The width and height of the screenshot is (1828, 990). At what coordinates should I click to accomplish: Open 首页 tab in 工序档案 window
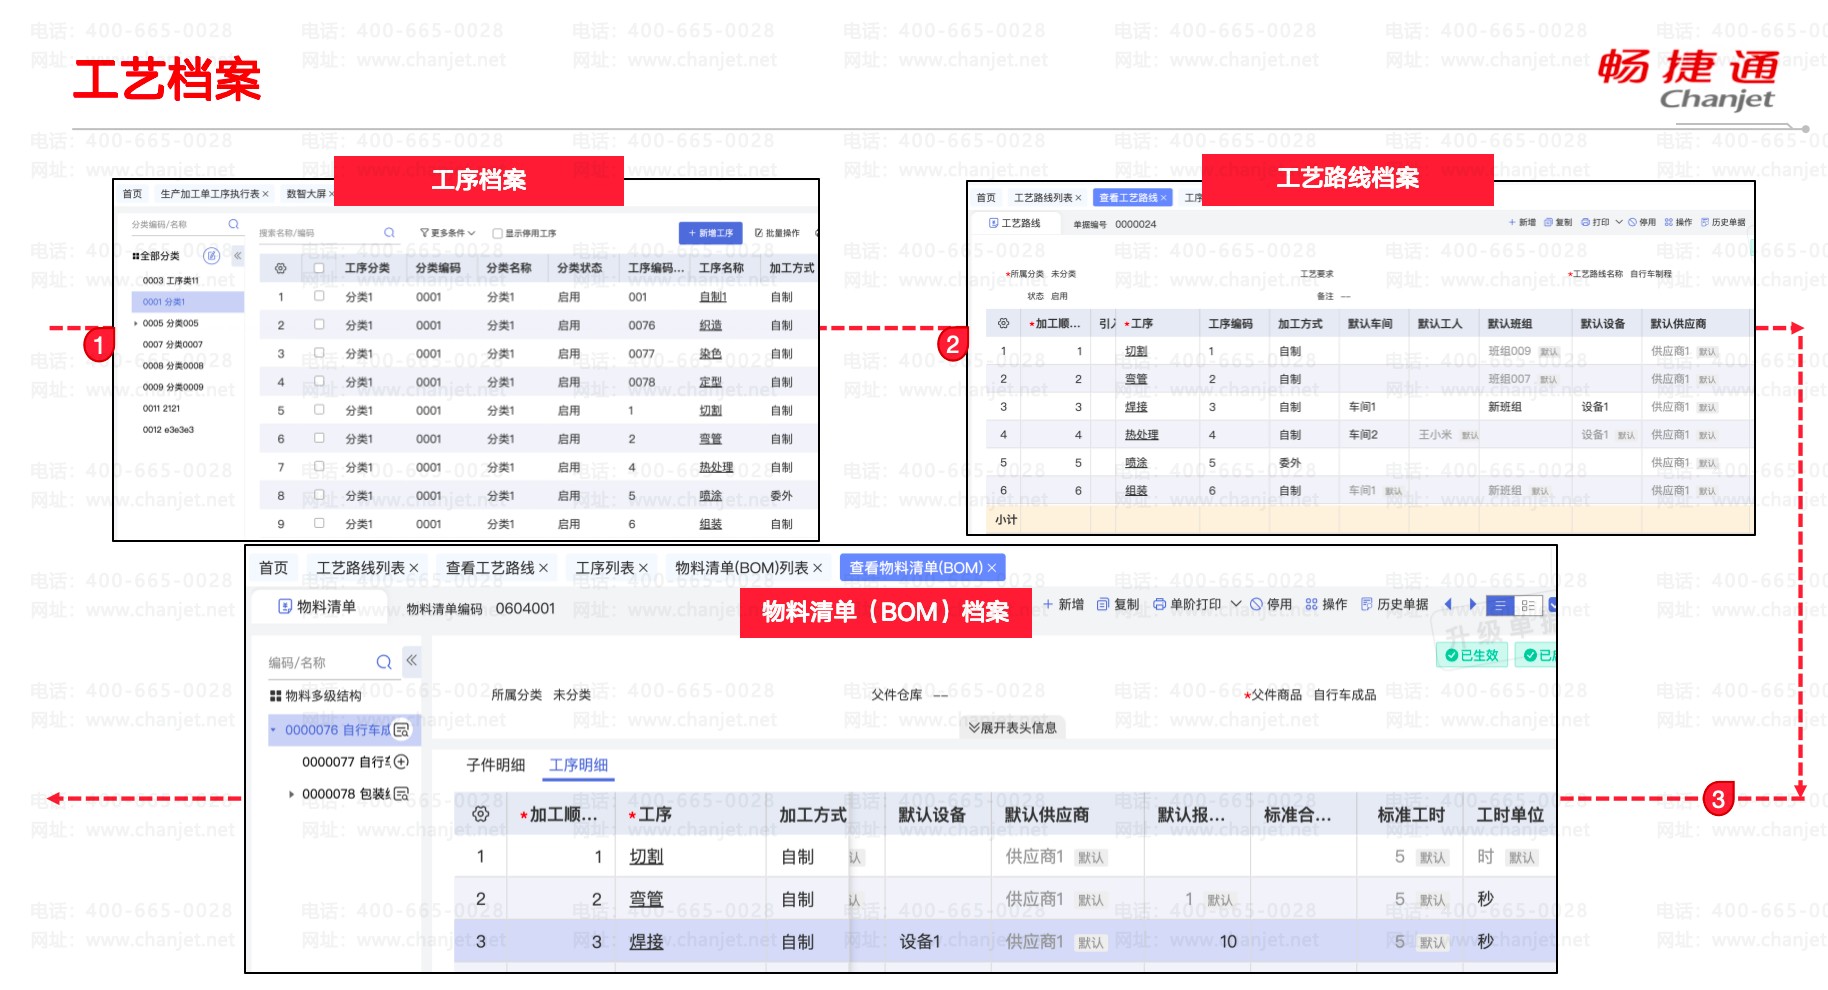click(x=132, y=194)
